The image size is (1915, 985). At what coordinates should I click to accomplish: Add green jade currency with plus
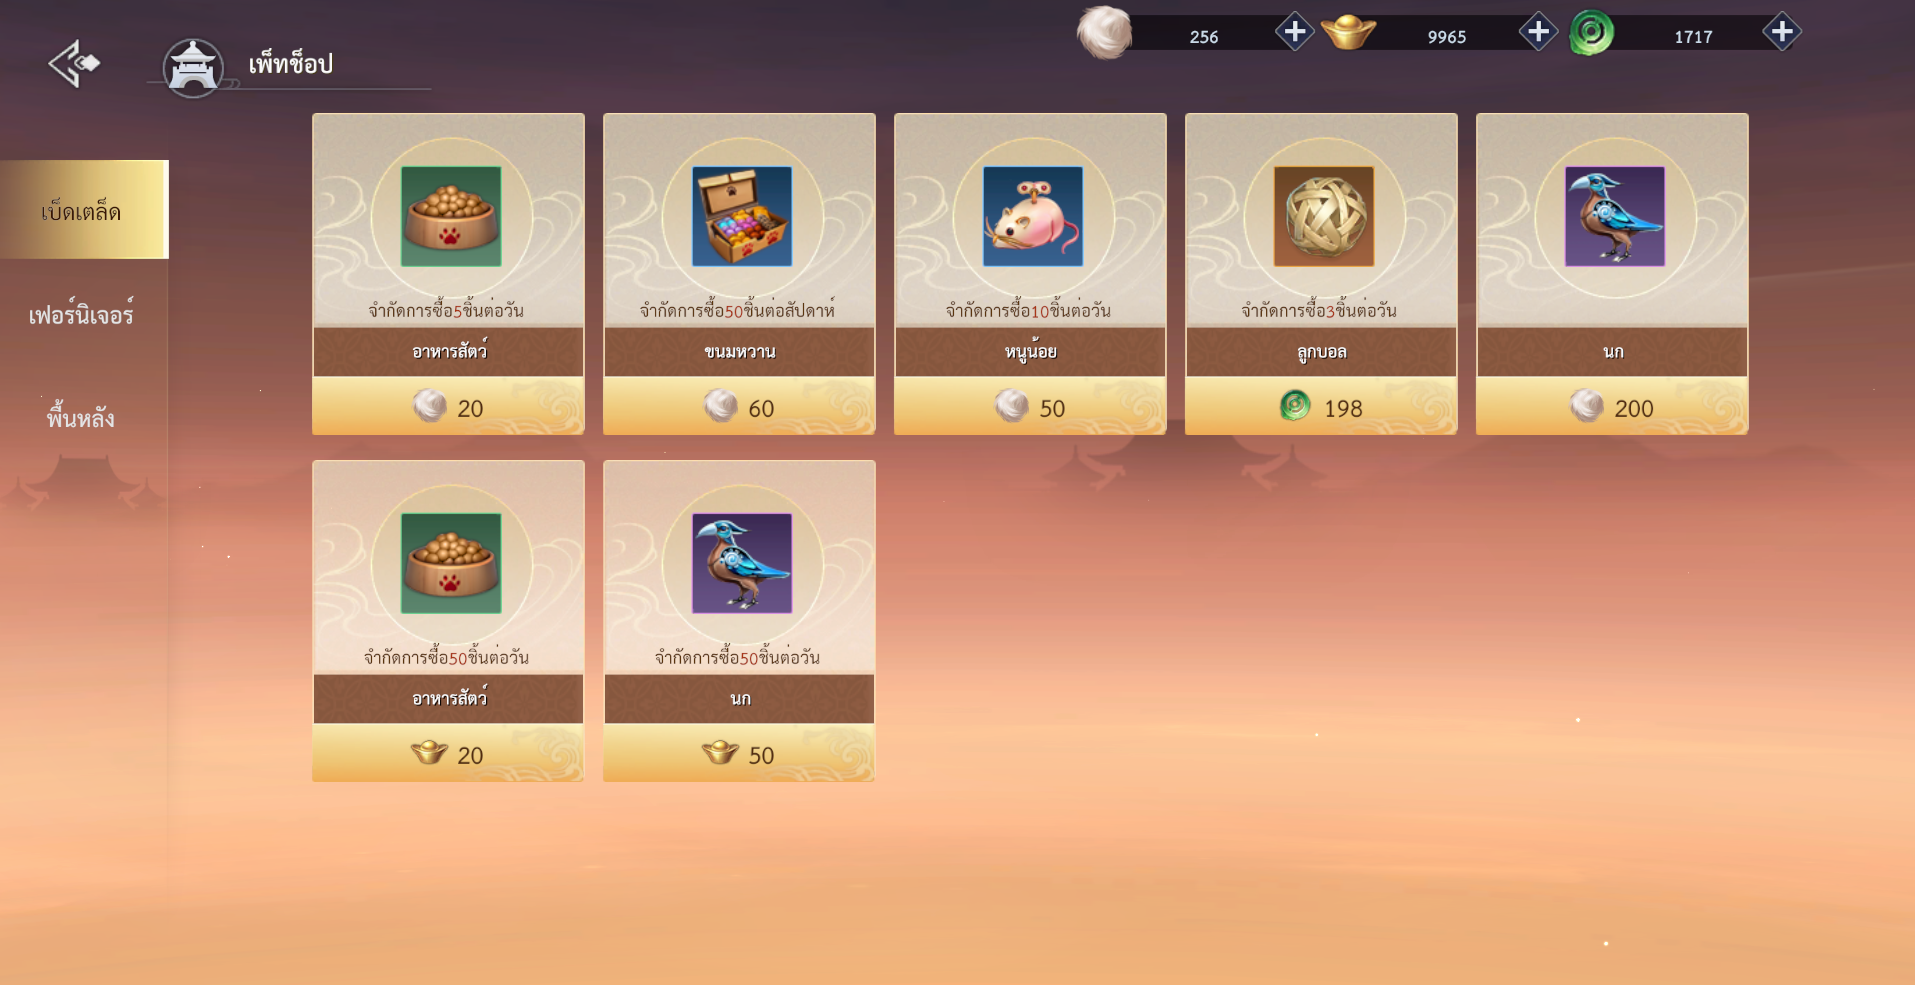click(1781, 32)
